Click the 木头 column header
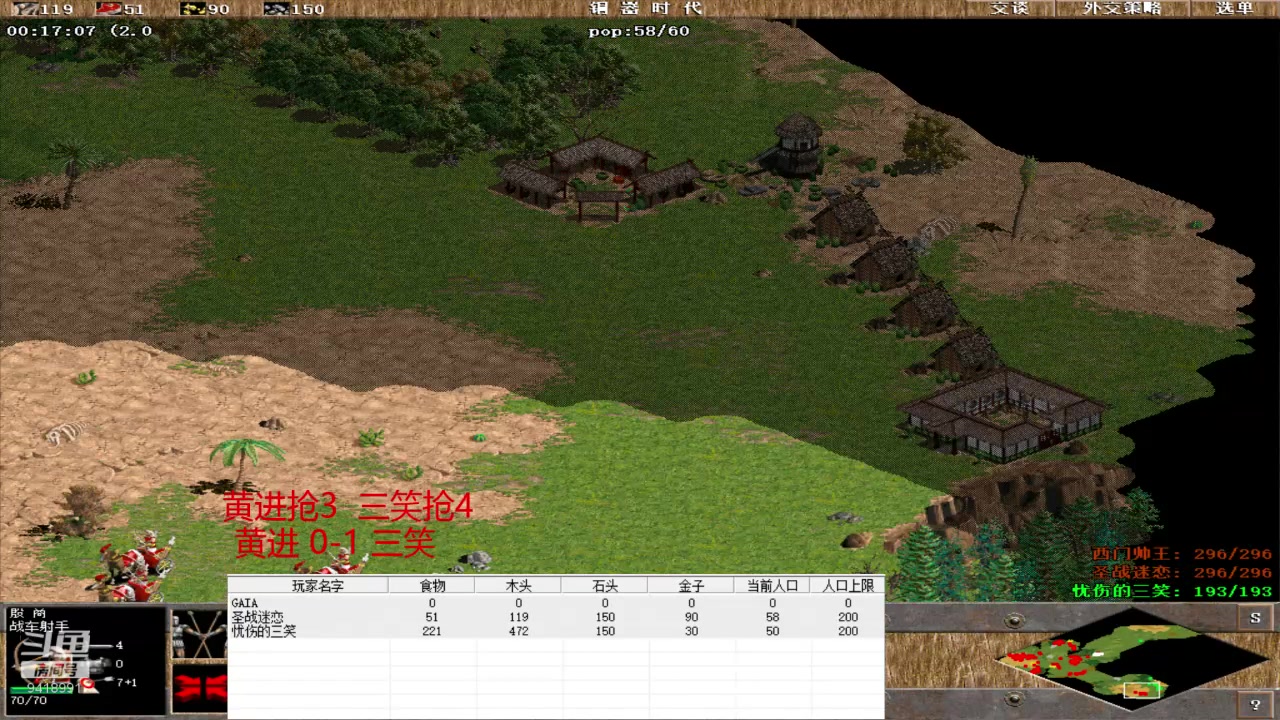1280x720 pixels. point(518,586)
